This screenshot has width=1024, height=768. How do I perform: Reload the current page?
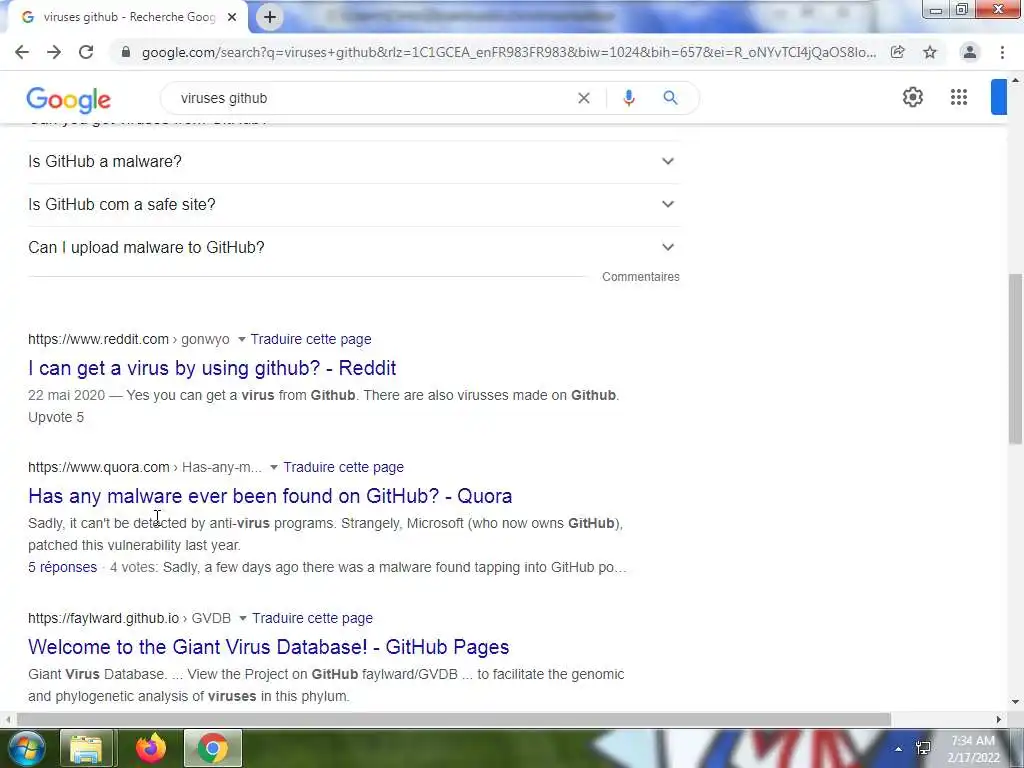[x=86, y=52]
